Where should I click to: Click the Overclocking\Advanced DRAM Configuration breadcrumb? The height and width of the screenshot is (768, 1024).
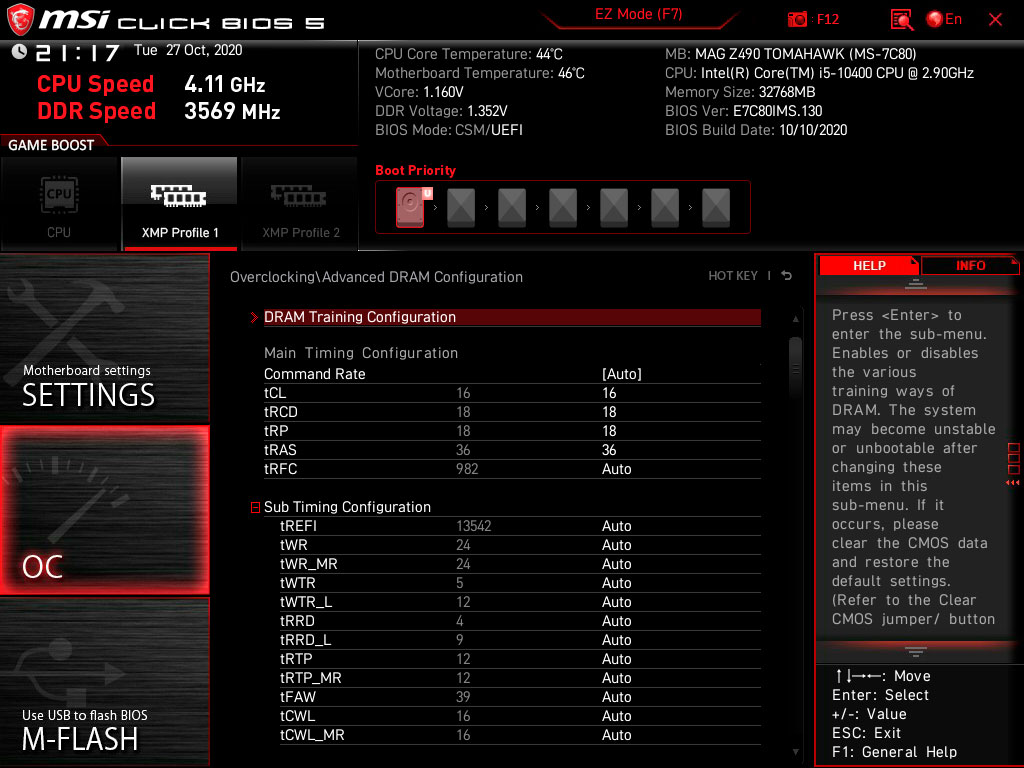point(376,277)
